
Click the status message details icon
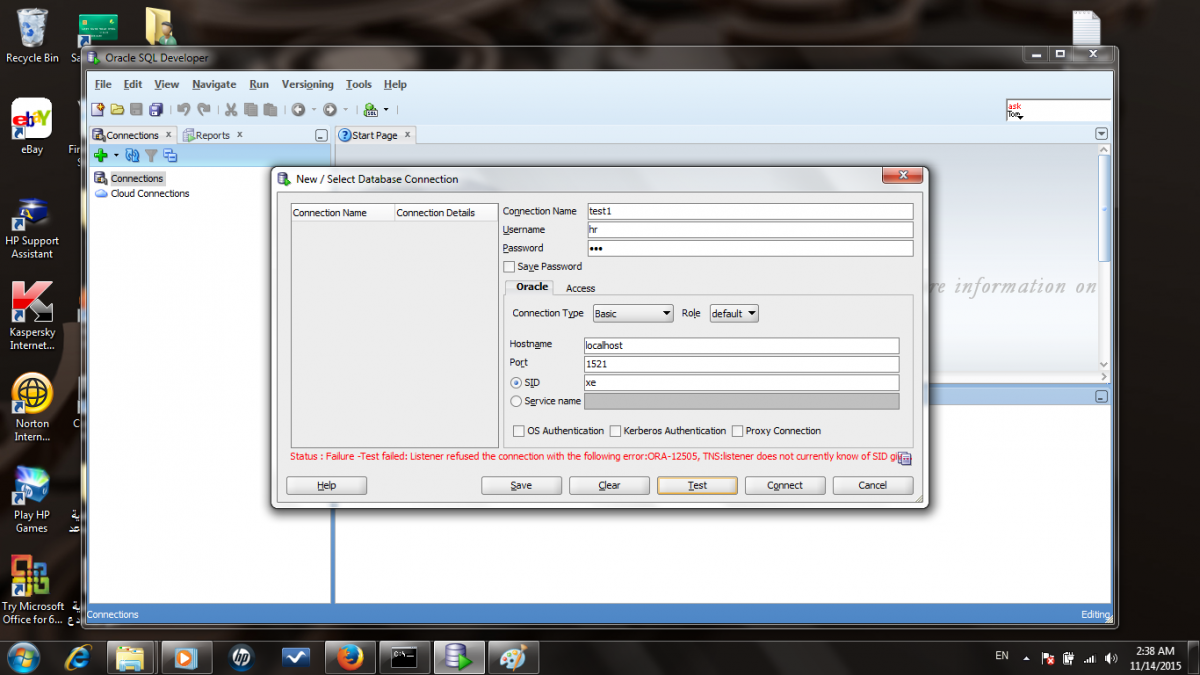pyautogui.click(x=904, y=458)
